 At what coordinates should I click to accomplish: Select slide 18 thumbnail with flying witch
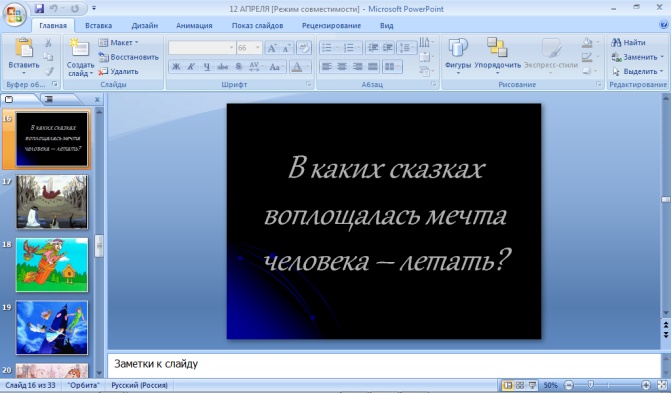click(52, 265)
